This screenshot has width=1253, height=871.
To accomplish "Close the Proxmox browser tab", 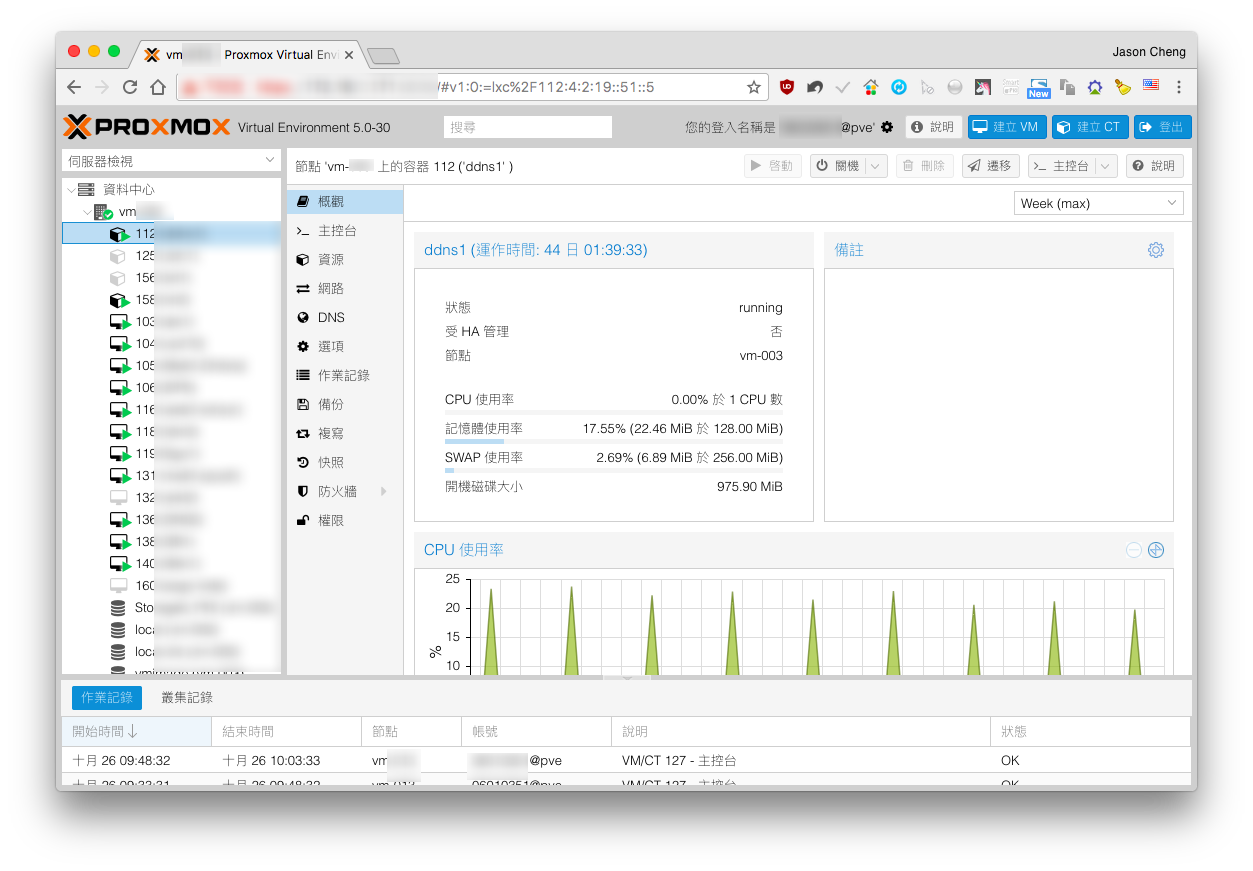I will click(348, 55).
